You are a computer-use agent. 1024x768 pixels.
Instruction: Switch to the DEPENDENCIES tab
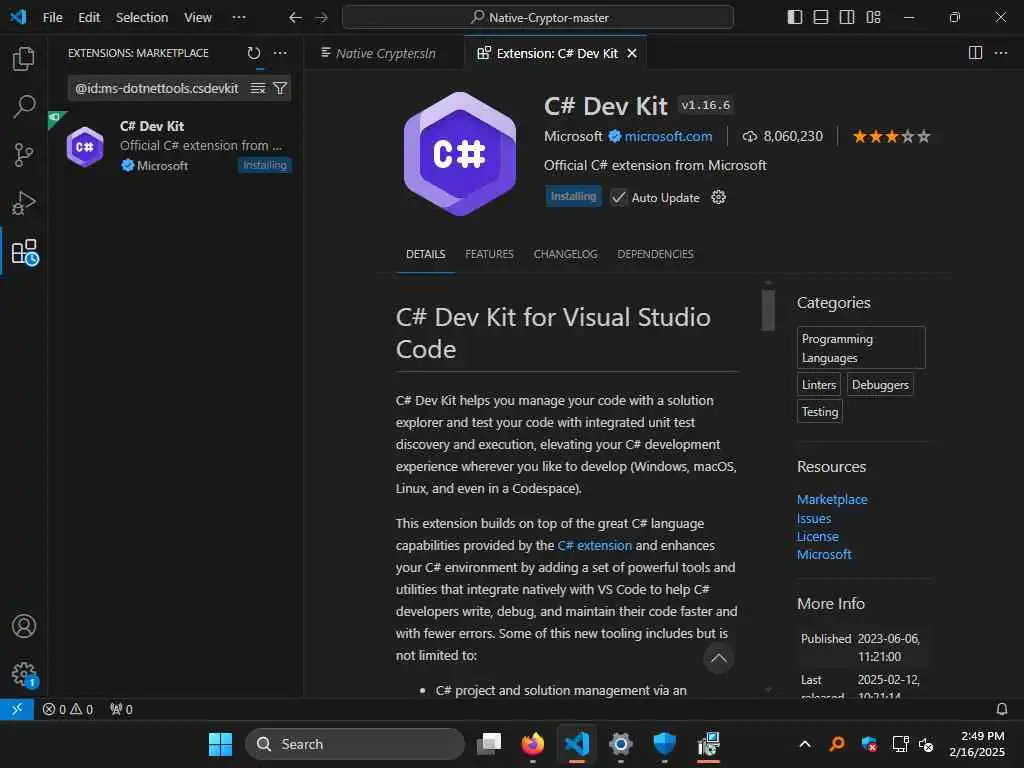(x=655, y=254)
